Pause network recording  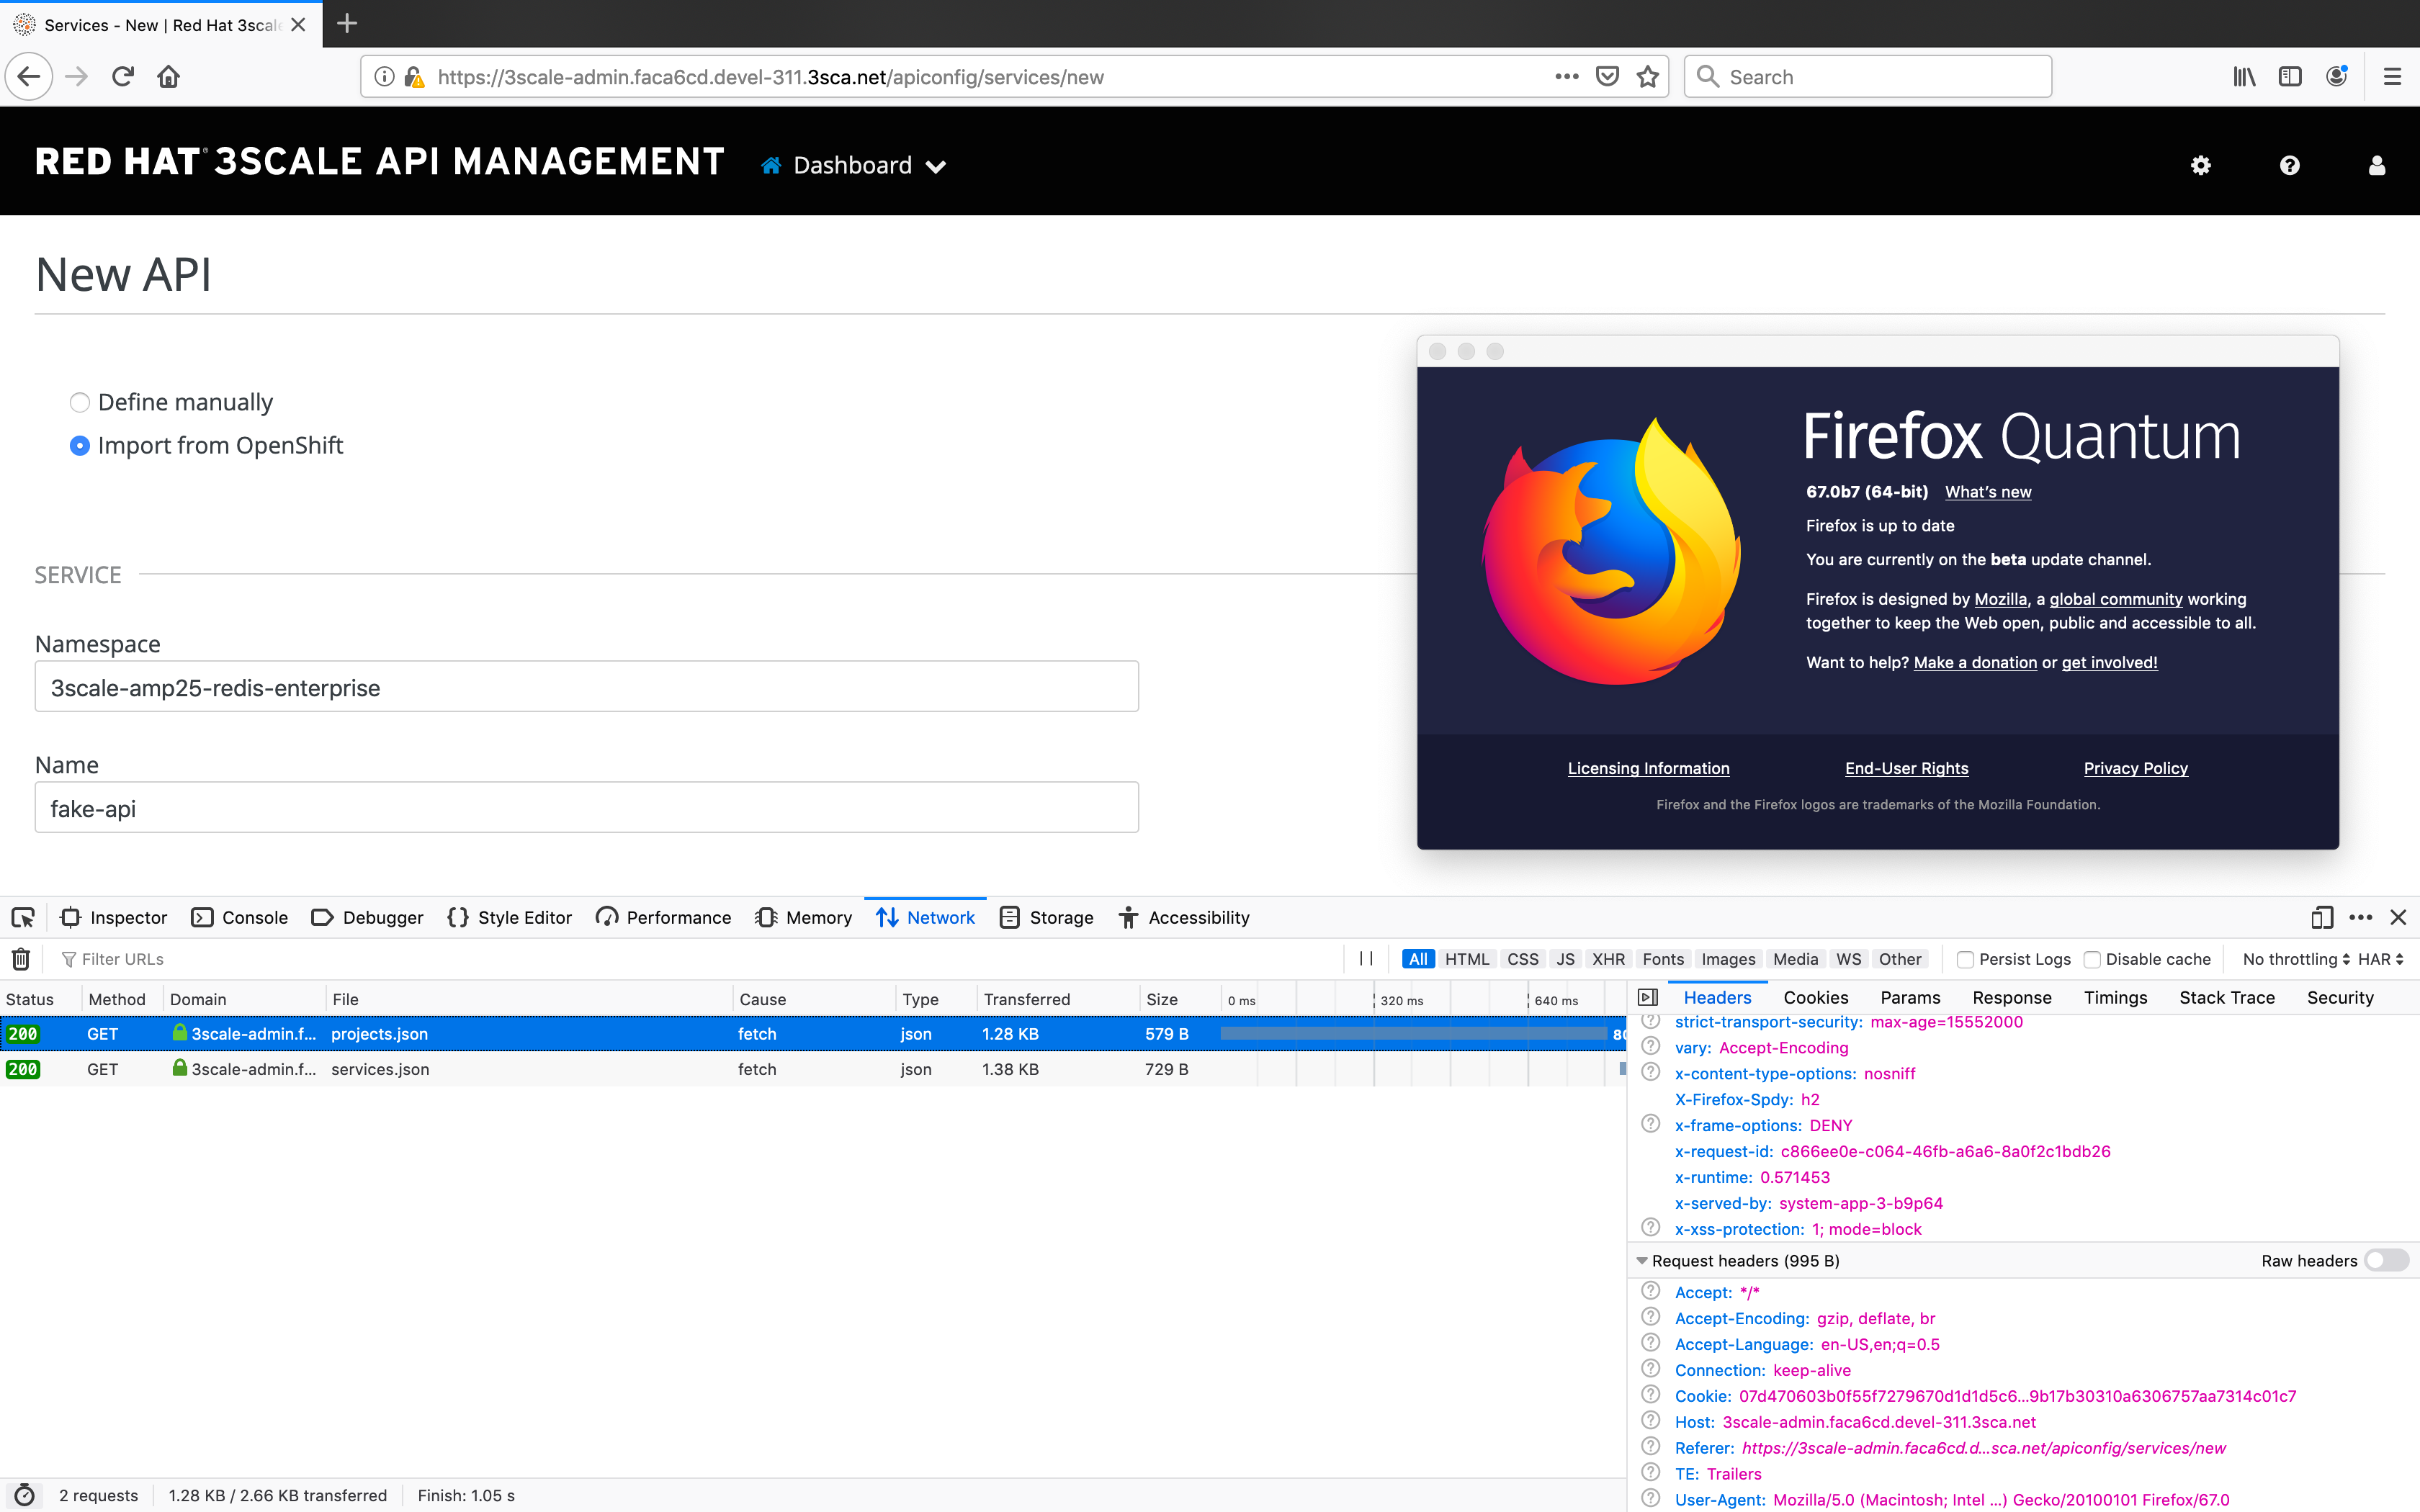(1366, 959)
